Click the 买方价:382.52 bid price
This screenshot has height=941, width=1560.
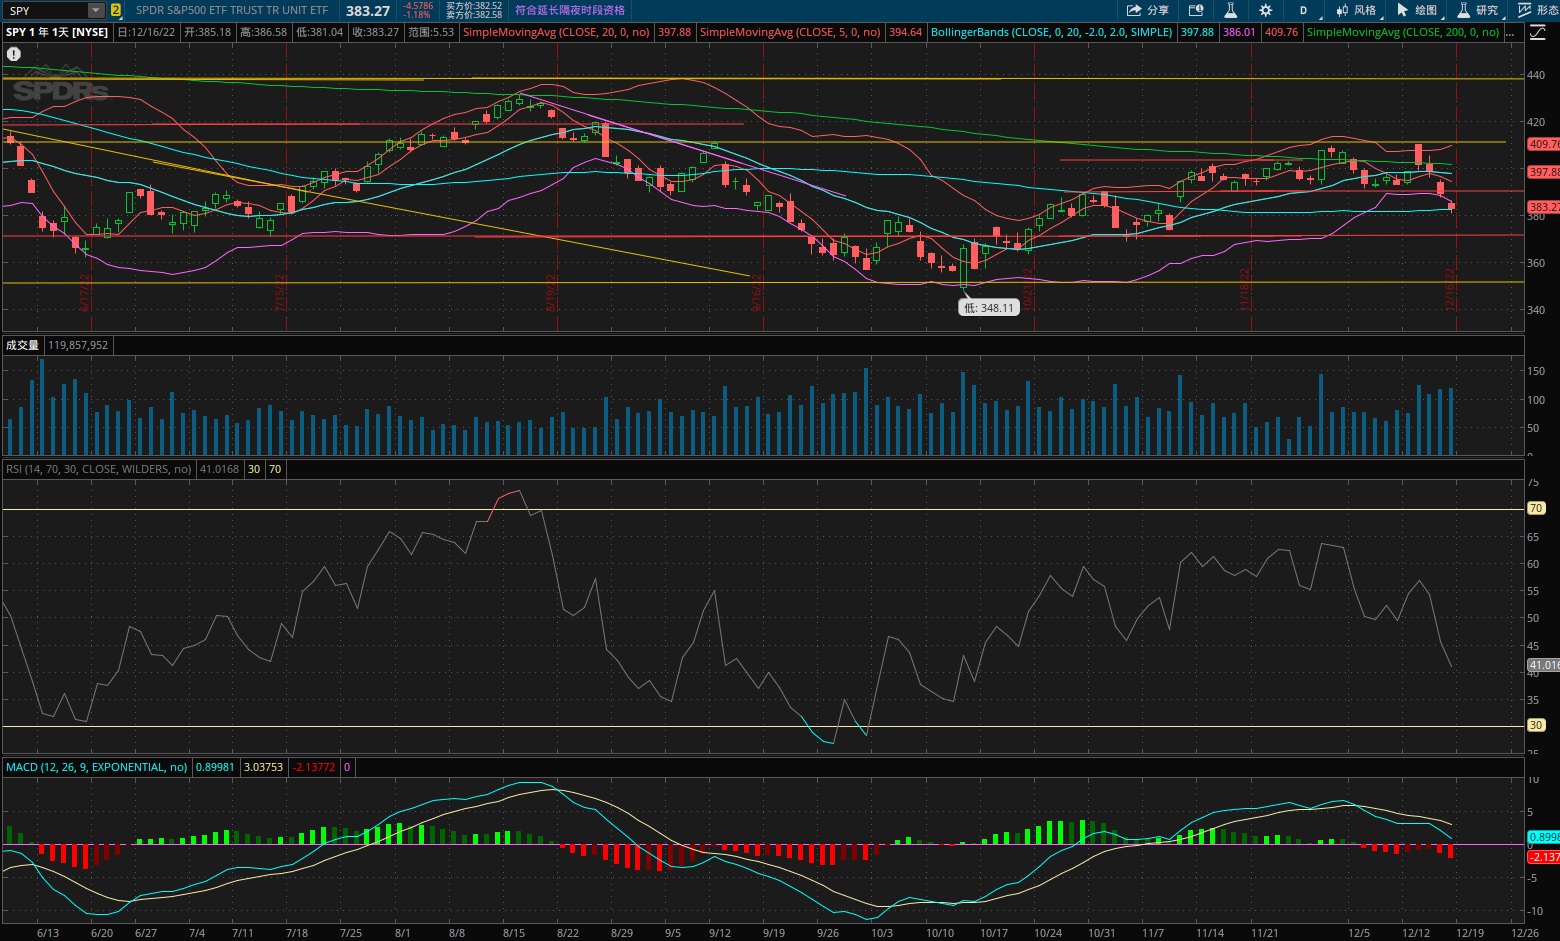coord(474,6)
